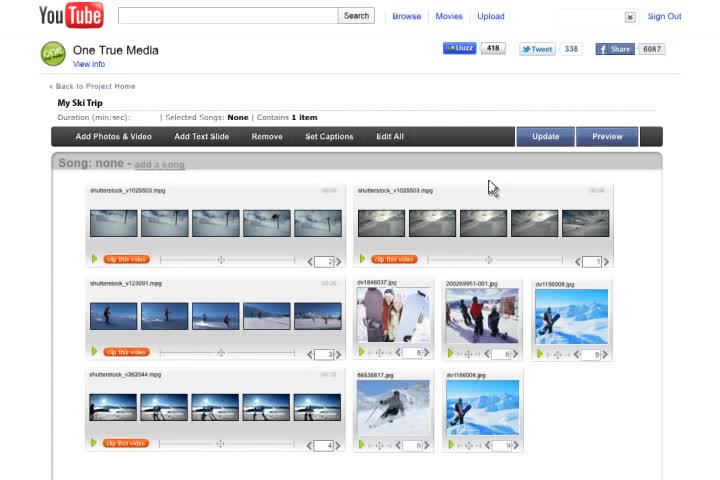
Task: Click the Preview button
Action: [x=607, y=136]
